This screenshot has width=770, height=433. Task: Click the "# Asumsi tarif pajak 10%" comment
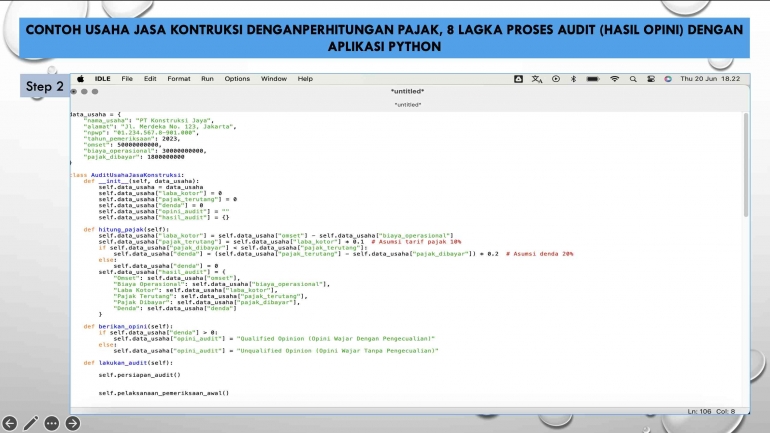[x=416, y=242]
